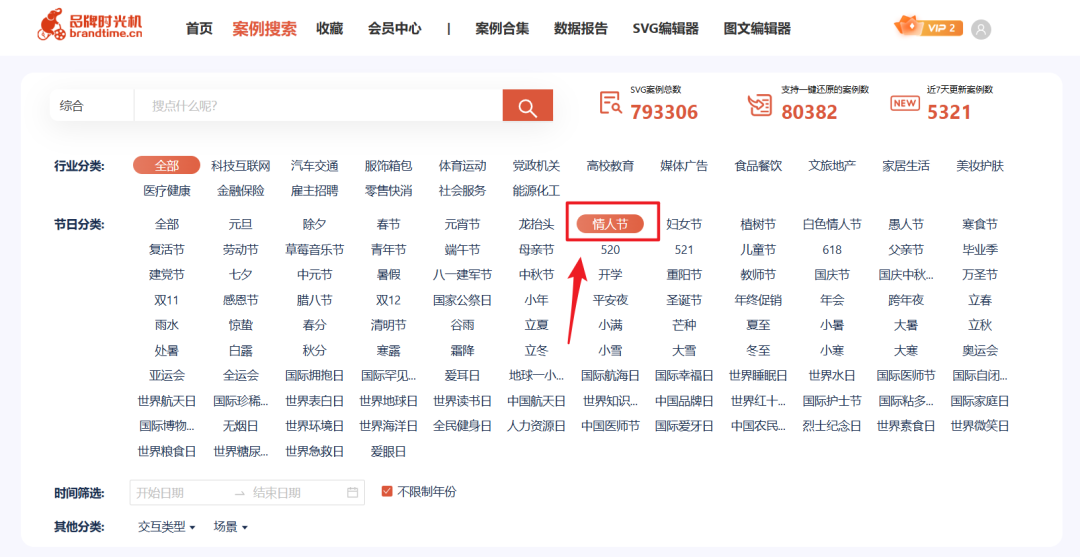This screenshot has width=1080, height=557.
Task: Filter by 能源化工 industry
Action: (x=536, y=191)
